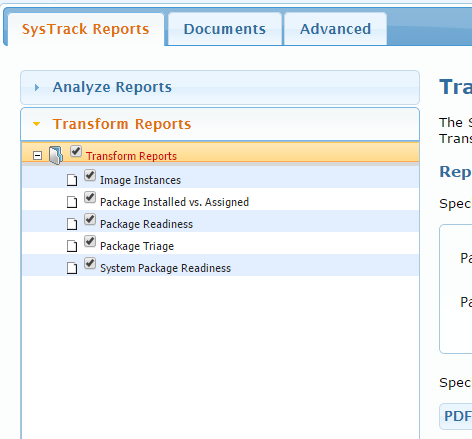Click the Image Instances document icon

(72, 180)
